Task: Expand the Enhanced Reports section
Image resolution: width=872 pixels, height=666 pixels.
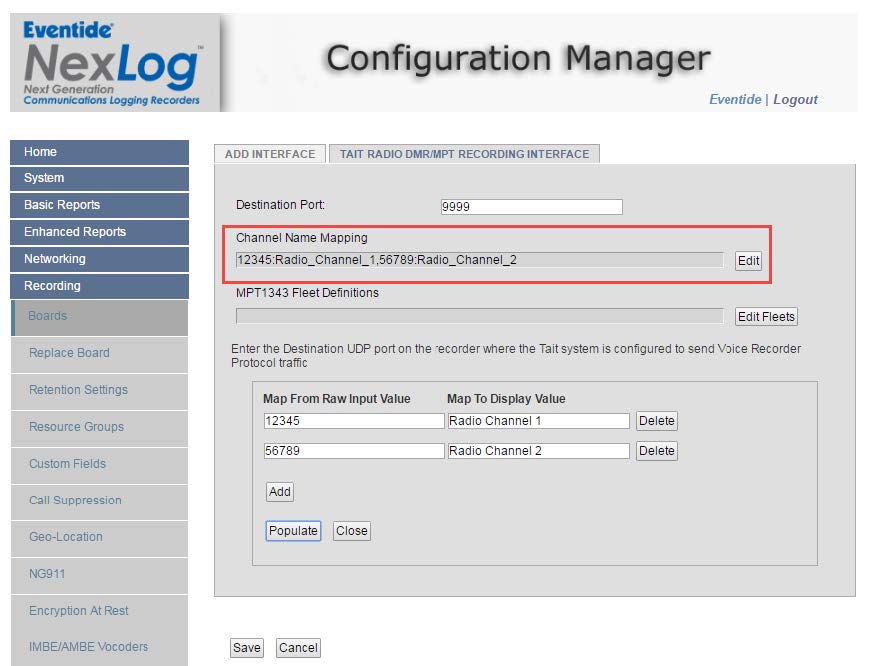Action: [99, 232]
